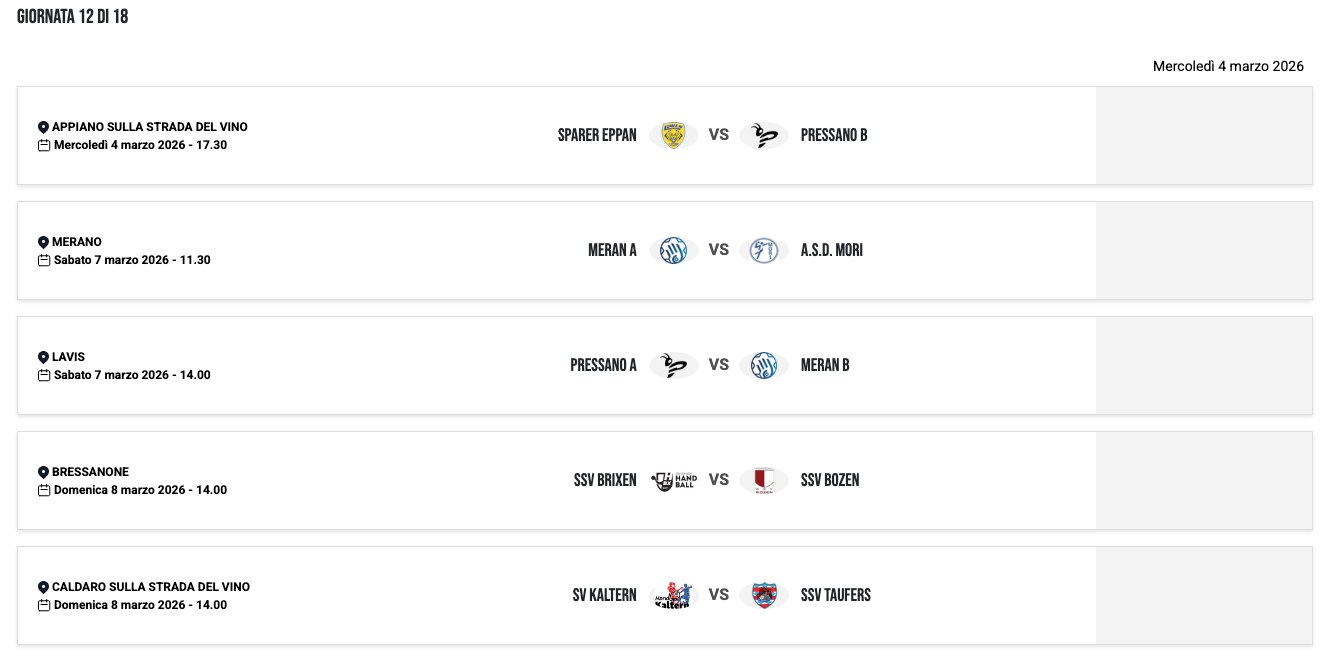The height and width of the screenshot is (672, 1337).
Task: Click the location pin next to Merano
Action: coord(43,242)
